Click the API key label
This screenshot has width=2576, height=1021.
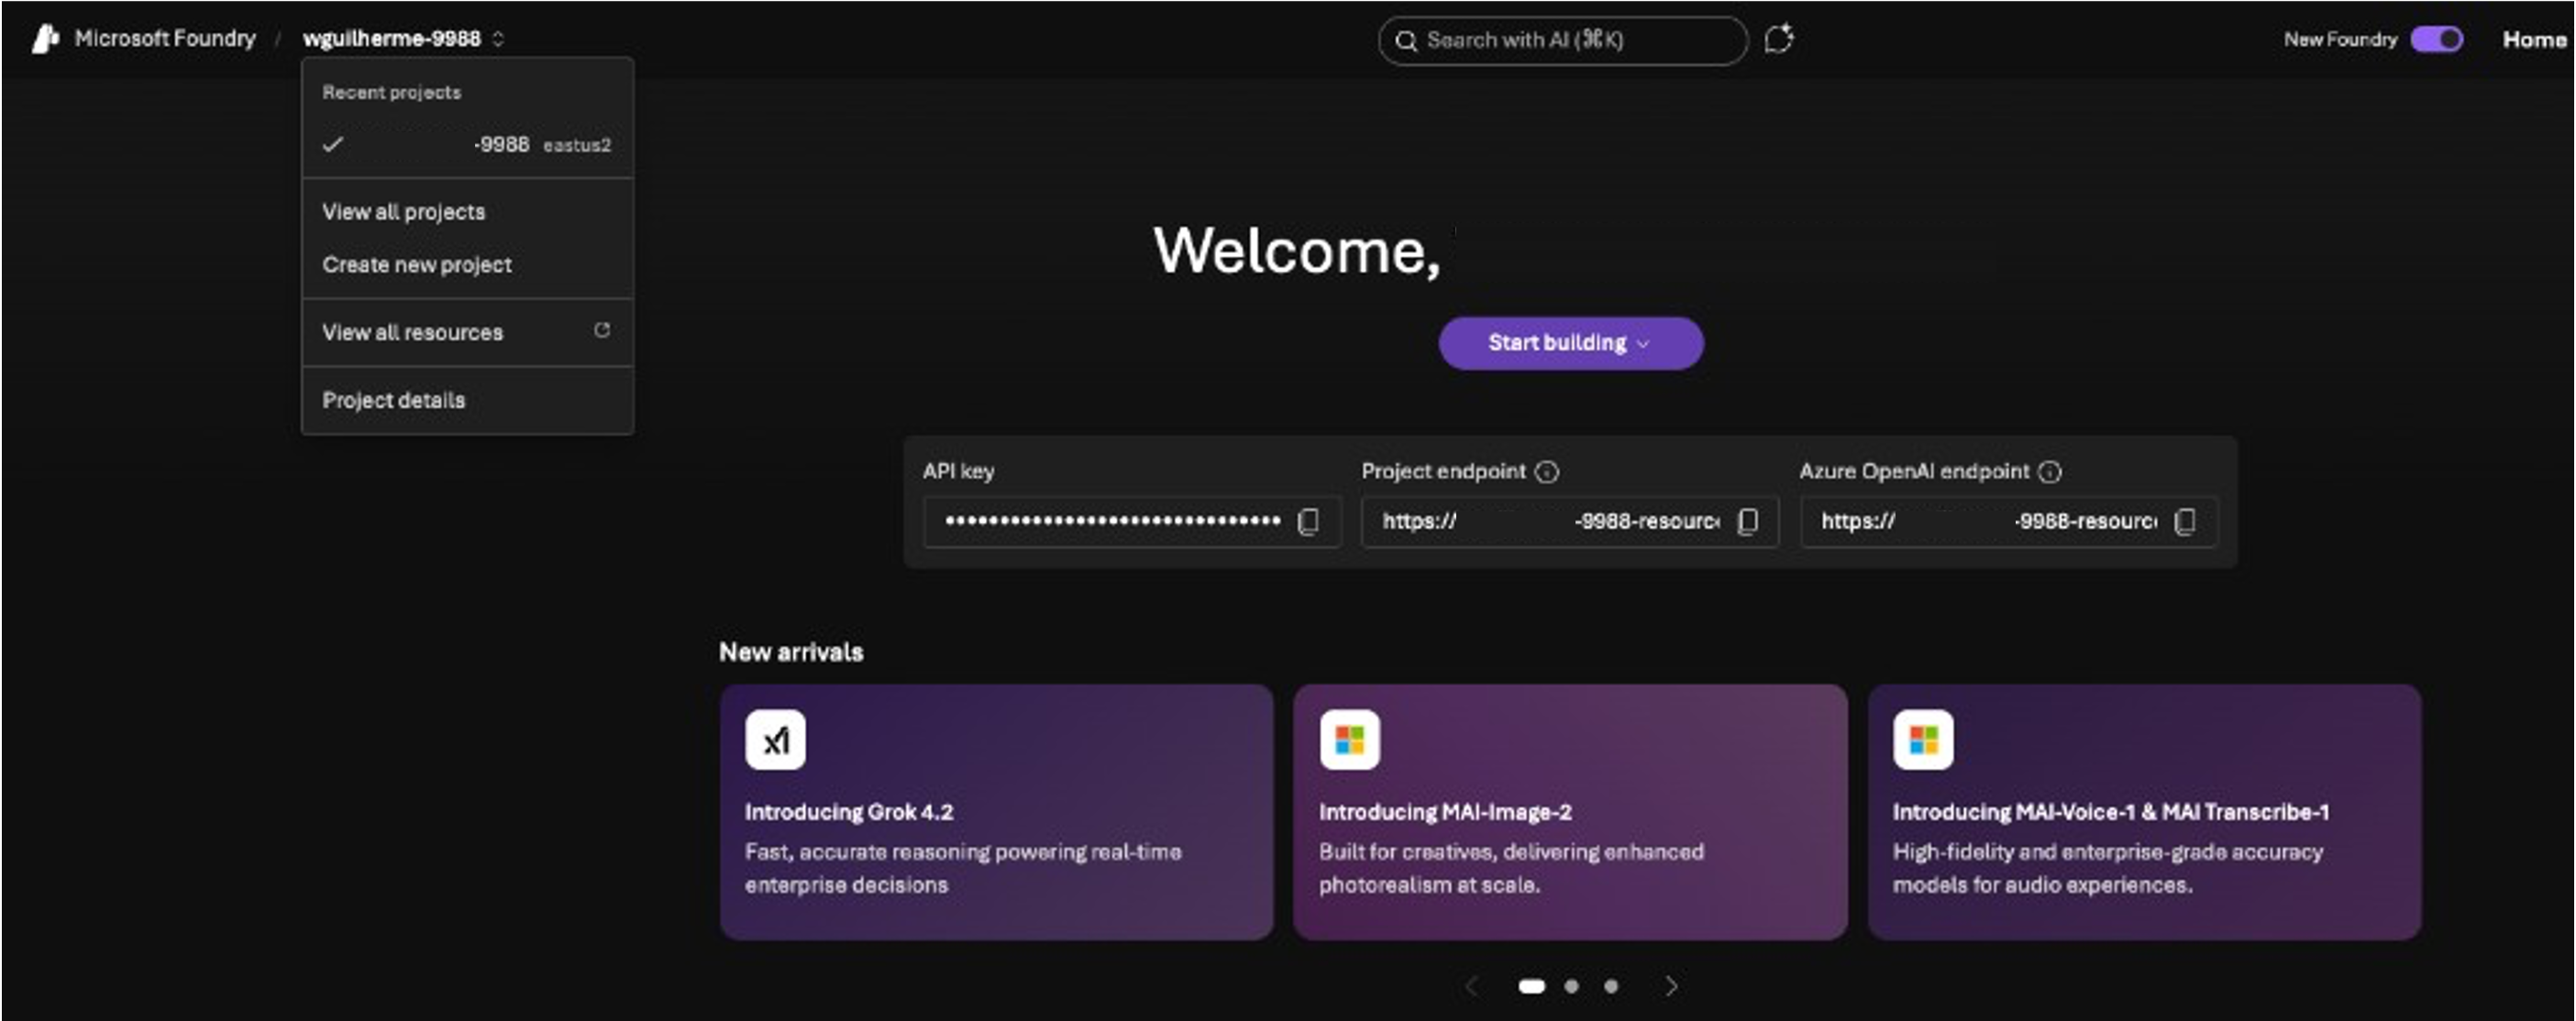click(x=958, y=471)
